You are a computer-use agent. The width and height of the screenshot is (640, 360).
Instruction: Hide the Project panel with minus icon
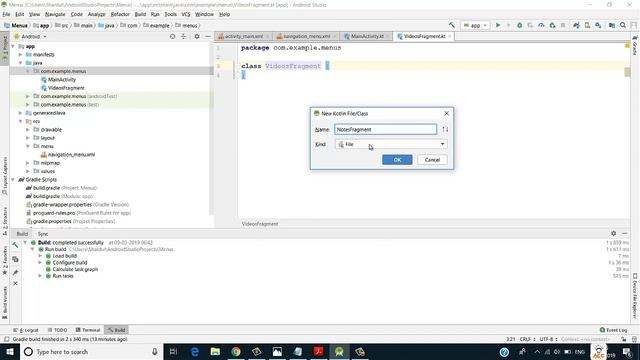(208, 36)
